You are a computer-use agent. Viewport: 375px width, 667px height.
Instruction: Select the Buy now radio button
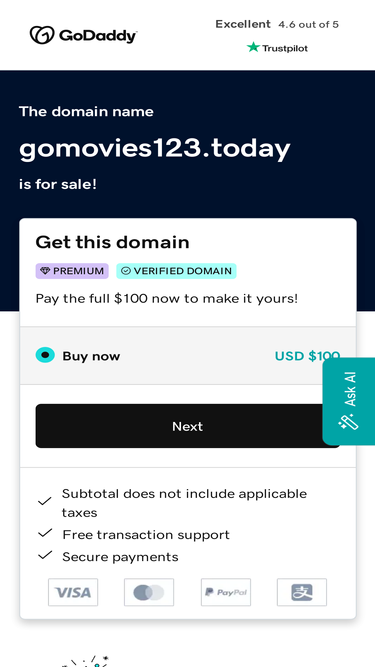point(45,355)
